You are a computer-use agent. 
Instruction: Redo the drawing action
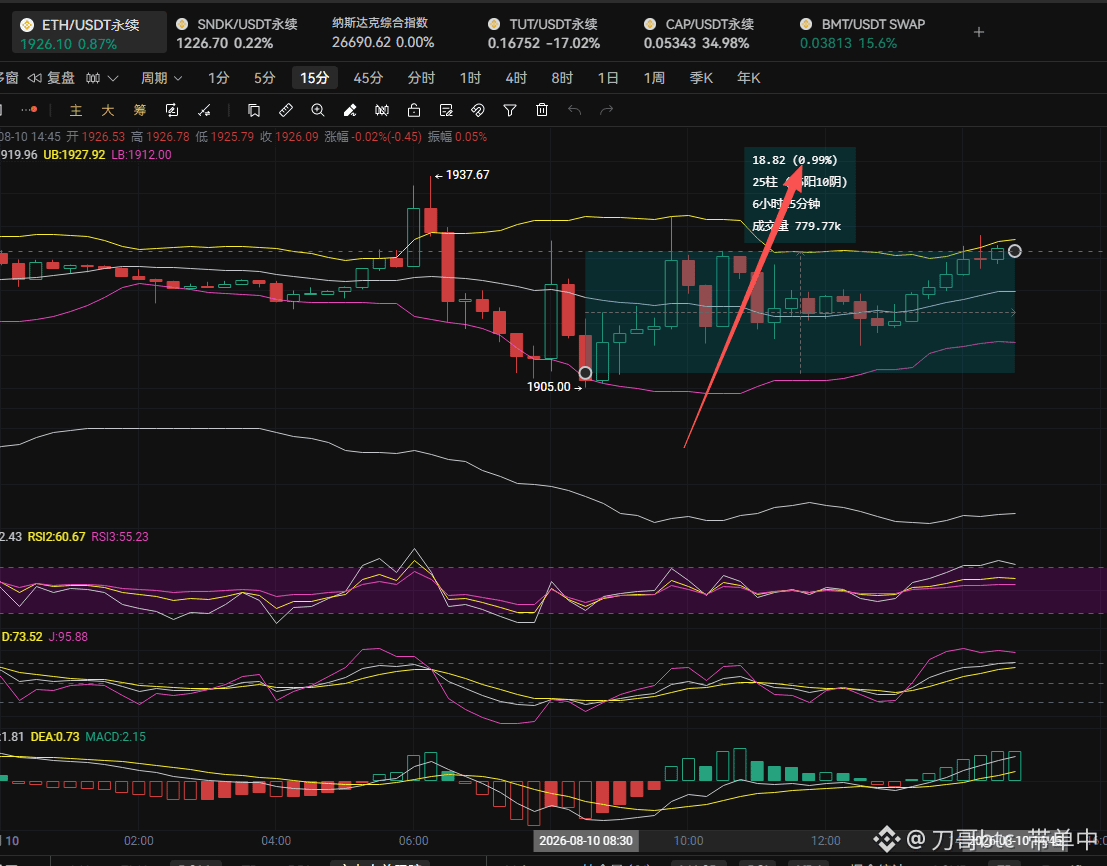[x=606, y=110]
